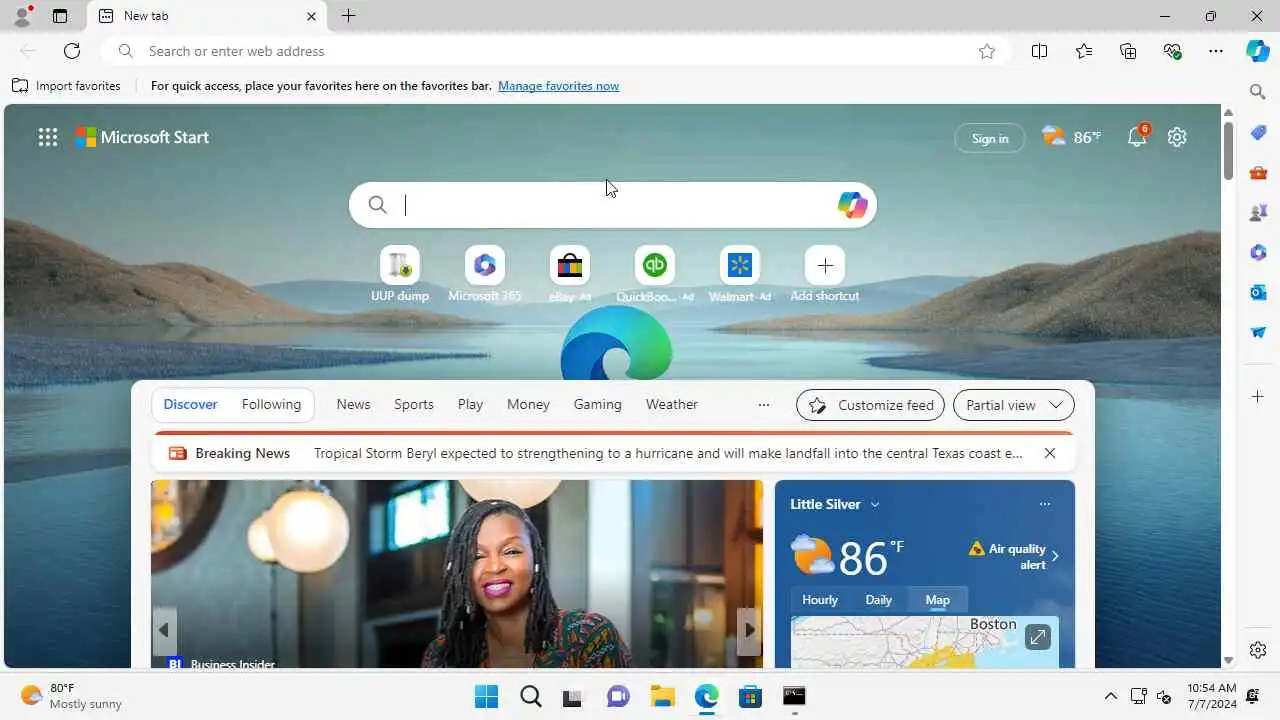The height and width of the screenshot is (720, 1280).
Task: Go to next news carousel slide
Action: (x=749, y=630)
